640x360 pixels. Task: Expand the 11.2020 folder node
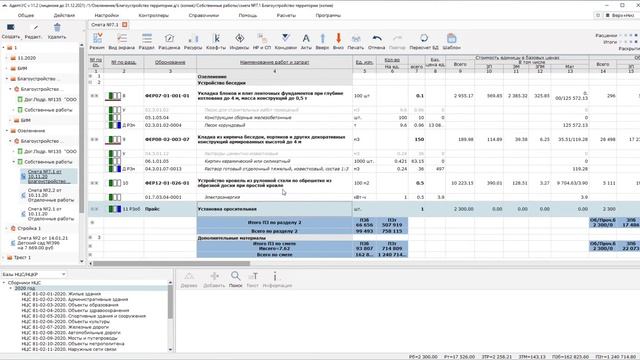click(x=7, y=58)
